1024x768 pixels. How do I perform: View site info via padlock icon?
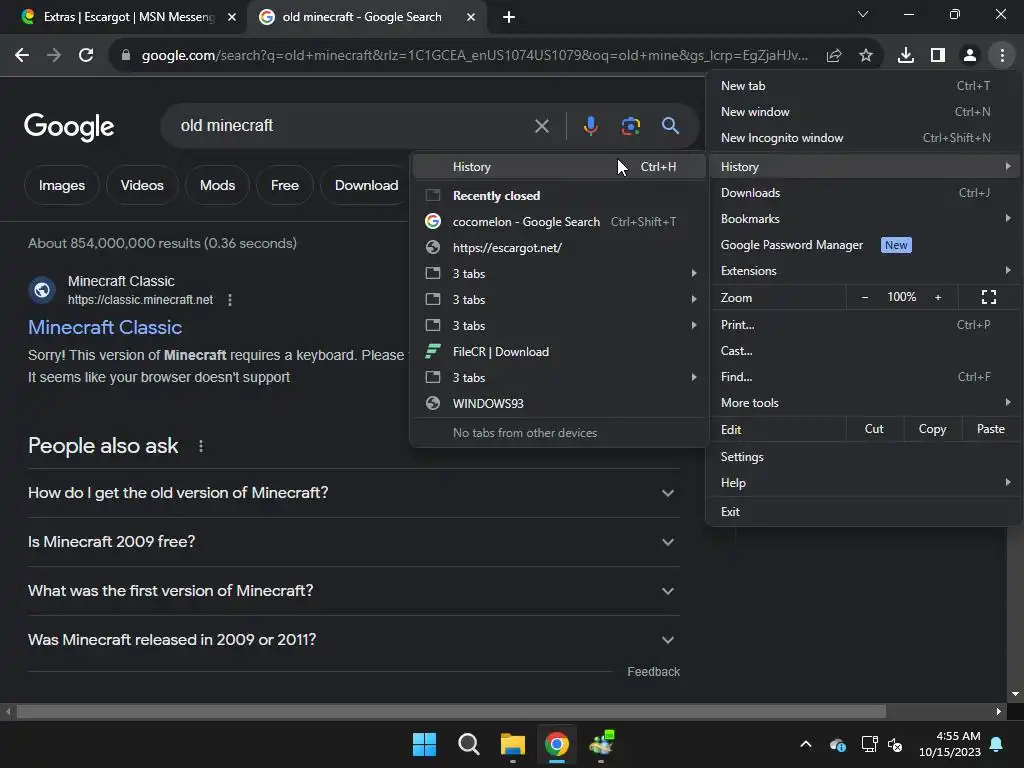pyautogui.click(x=125, y=56)
